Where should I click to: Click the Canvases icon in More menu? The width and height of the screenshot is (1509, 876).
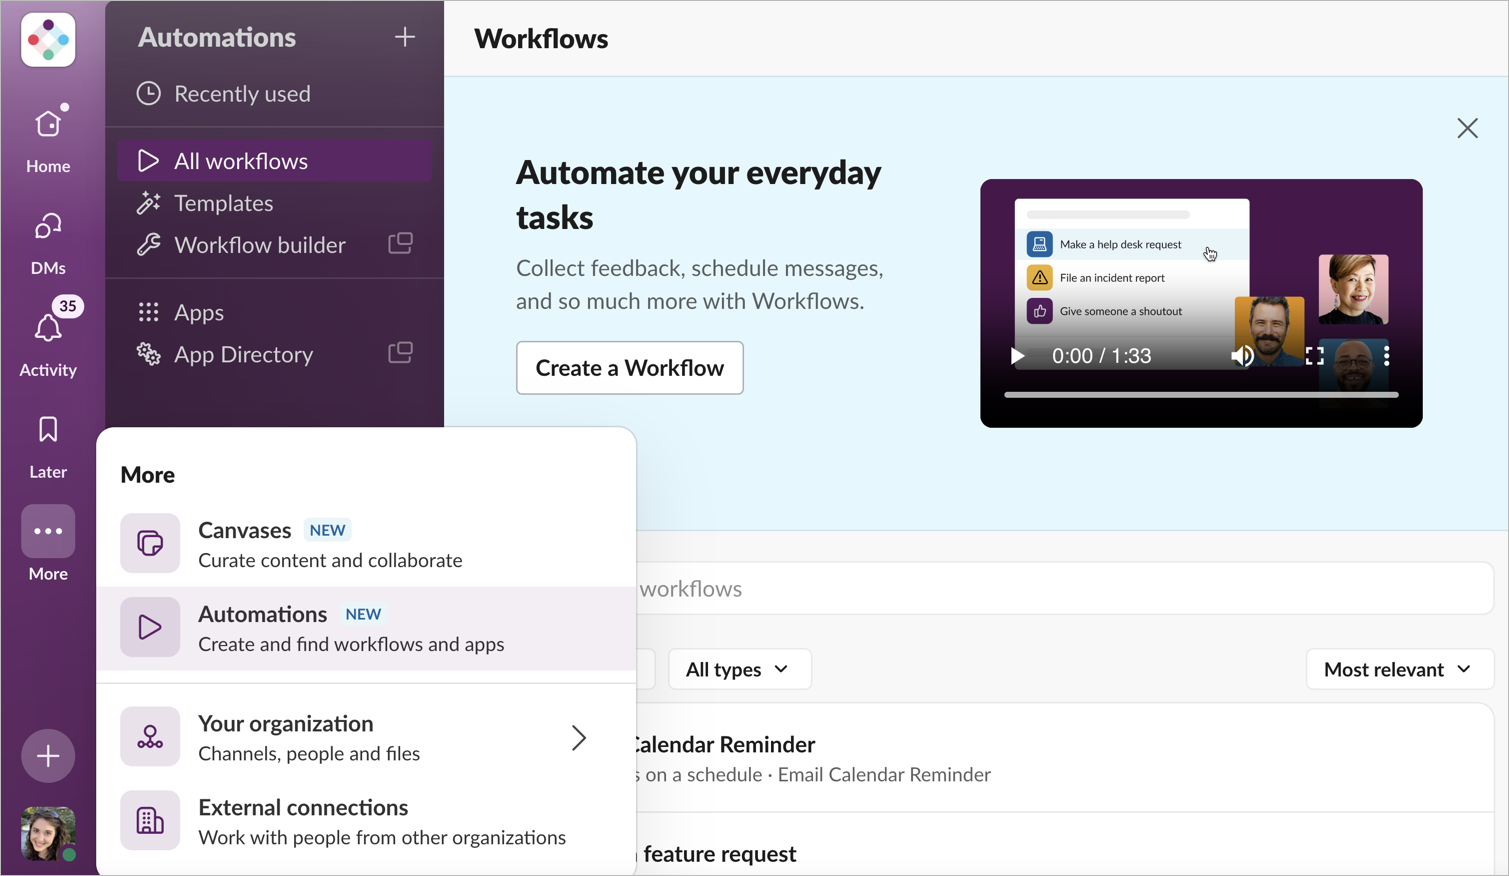[150, 543]
